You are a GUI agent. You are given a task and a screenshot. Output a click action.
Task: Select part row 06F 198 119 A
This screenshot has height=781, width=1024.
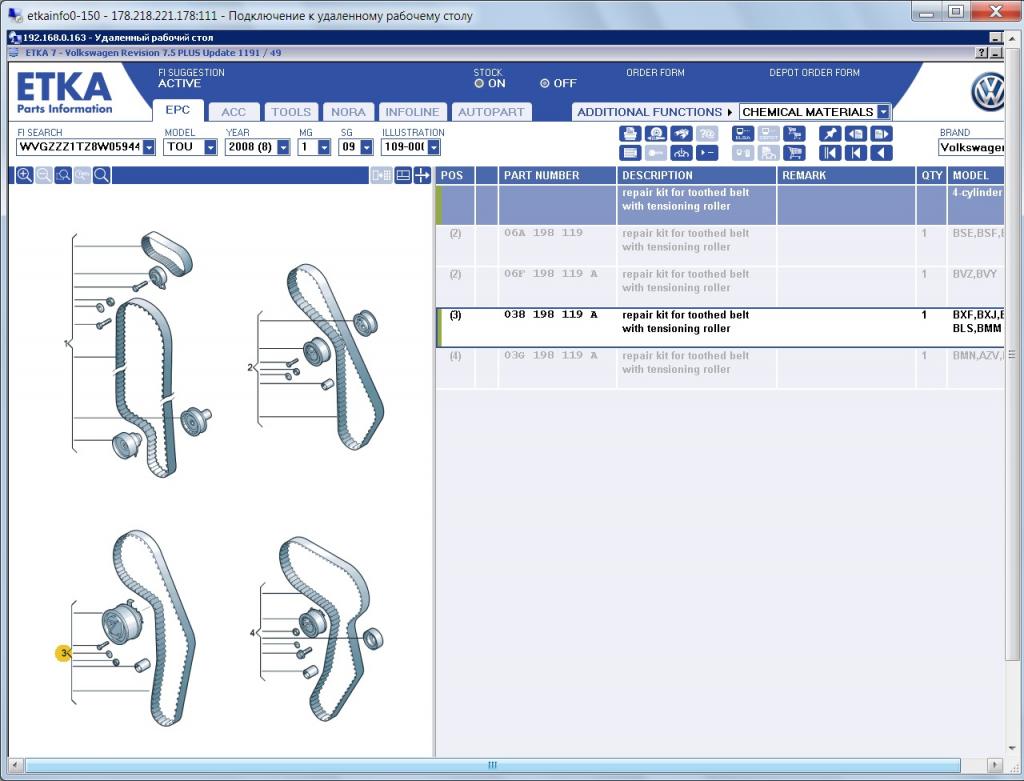pos(720,286)
